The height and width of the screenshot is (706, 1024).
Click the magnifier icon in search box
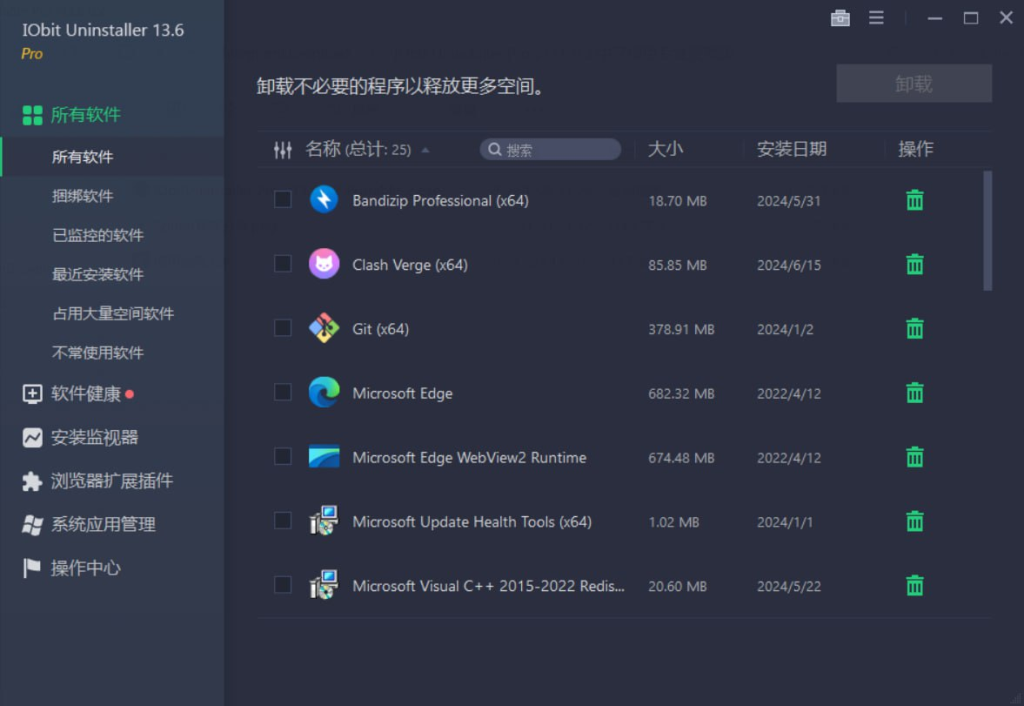pyautogui.click(x=495, y=150)
